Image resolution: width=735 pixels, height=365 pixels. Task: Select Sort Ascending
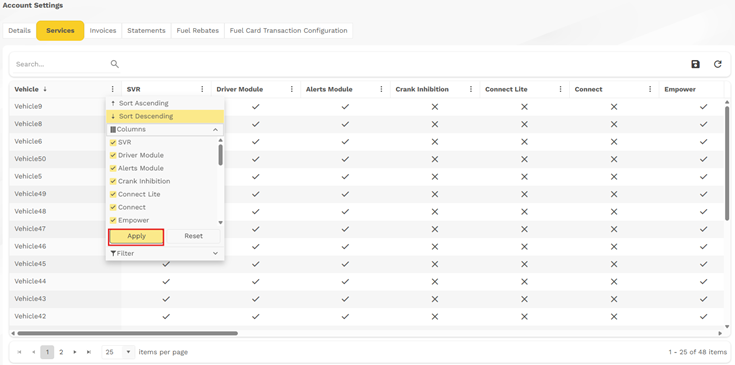click(165, 103)
